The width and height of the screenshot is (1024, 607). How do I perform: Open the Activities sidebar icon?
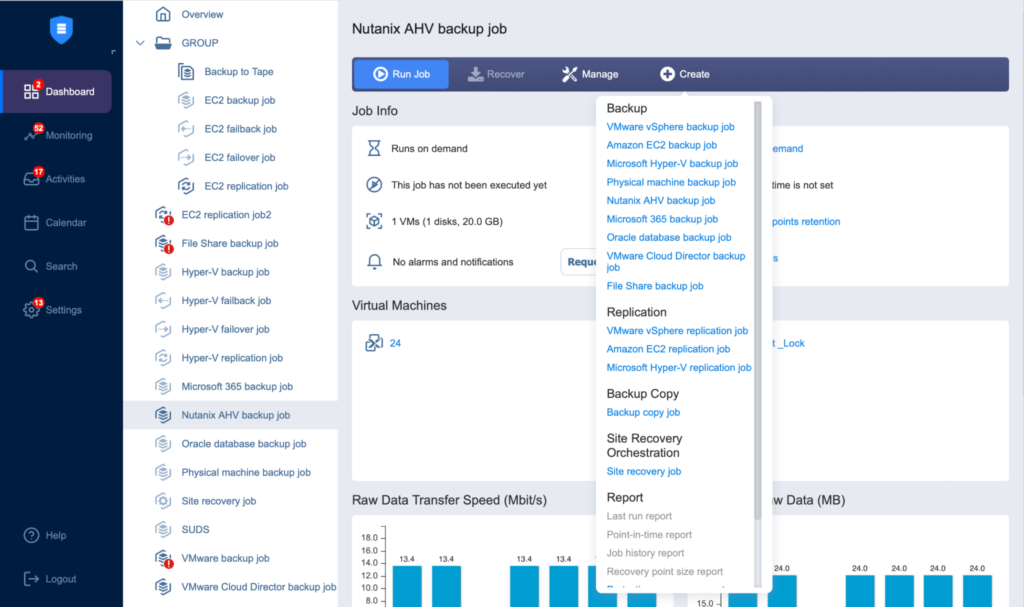(x=31, y=178)
